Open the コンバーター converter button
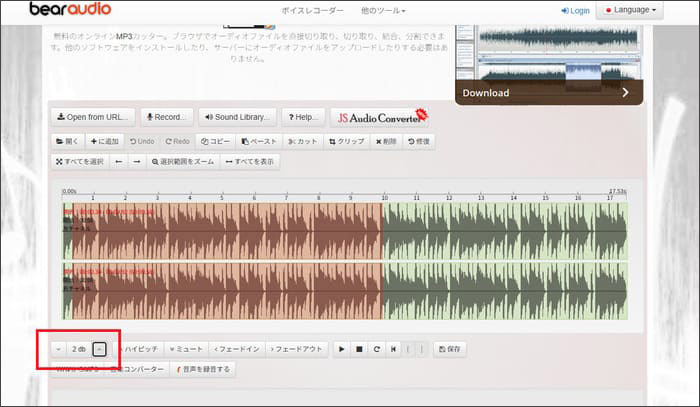Image resolution: width=700 pixels, height=407 pixels. 137,370
